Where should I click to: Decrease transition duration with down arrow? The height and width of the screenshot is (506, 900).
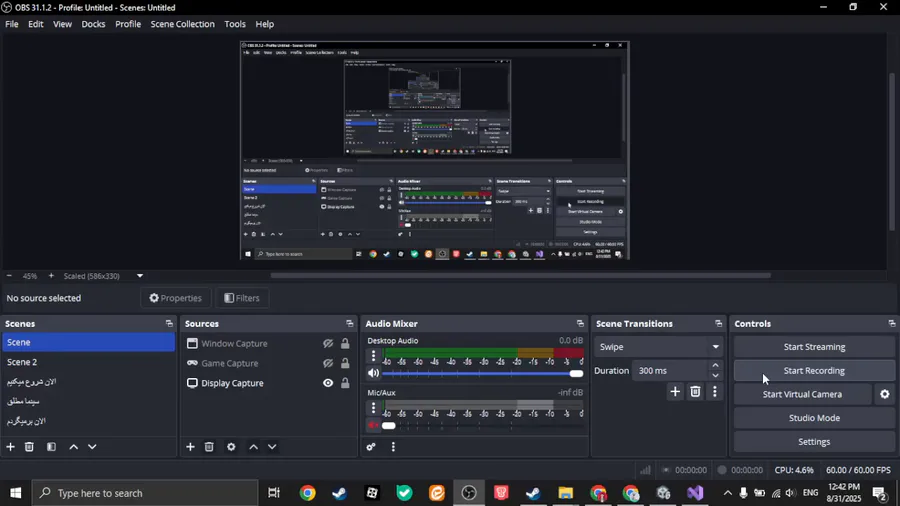[715, 376]
